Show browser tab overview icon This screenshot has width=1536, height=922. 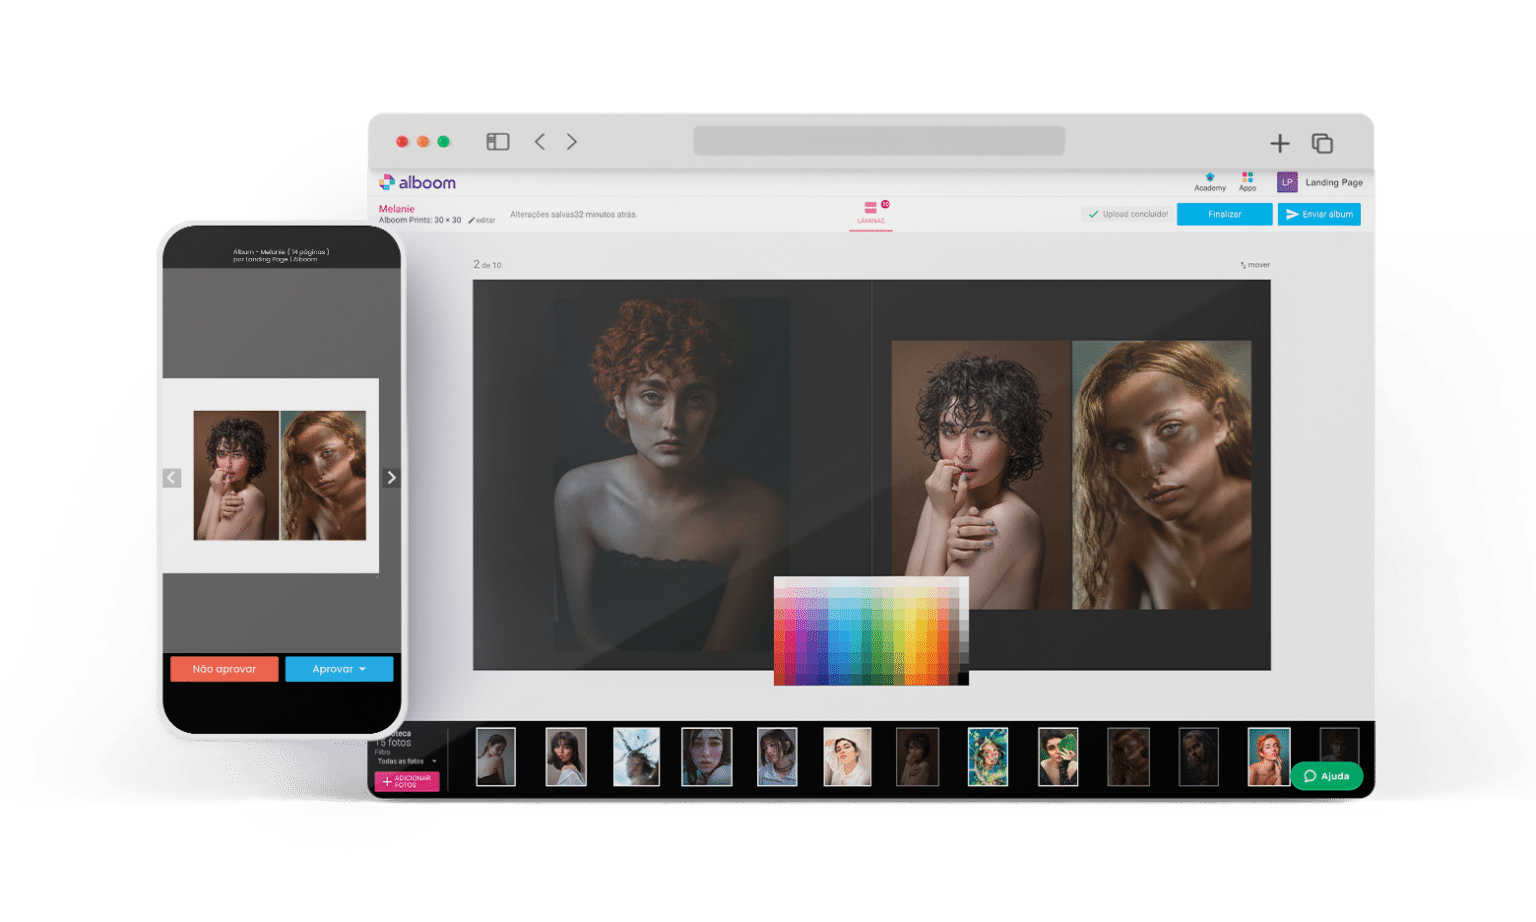coord(1322,144)
